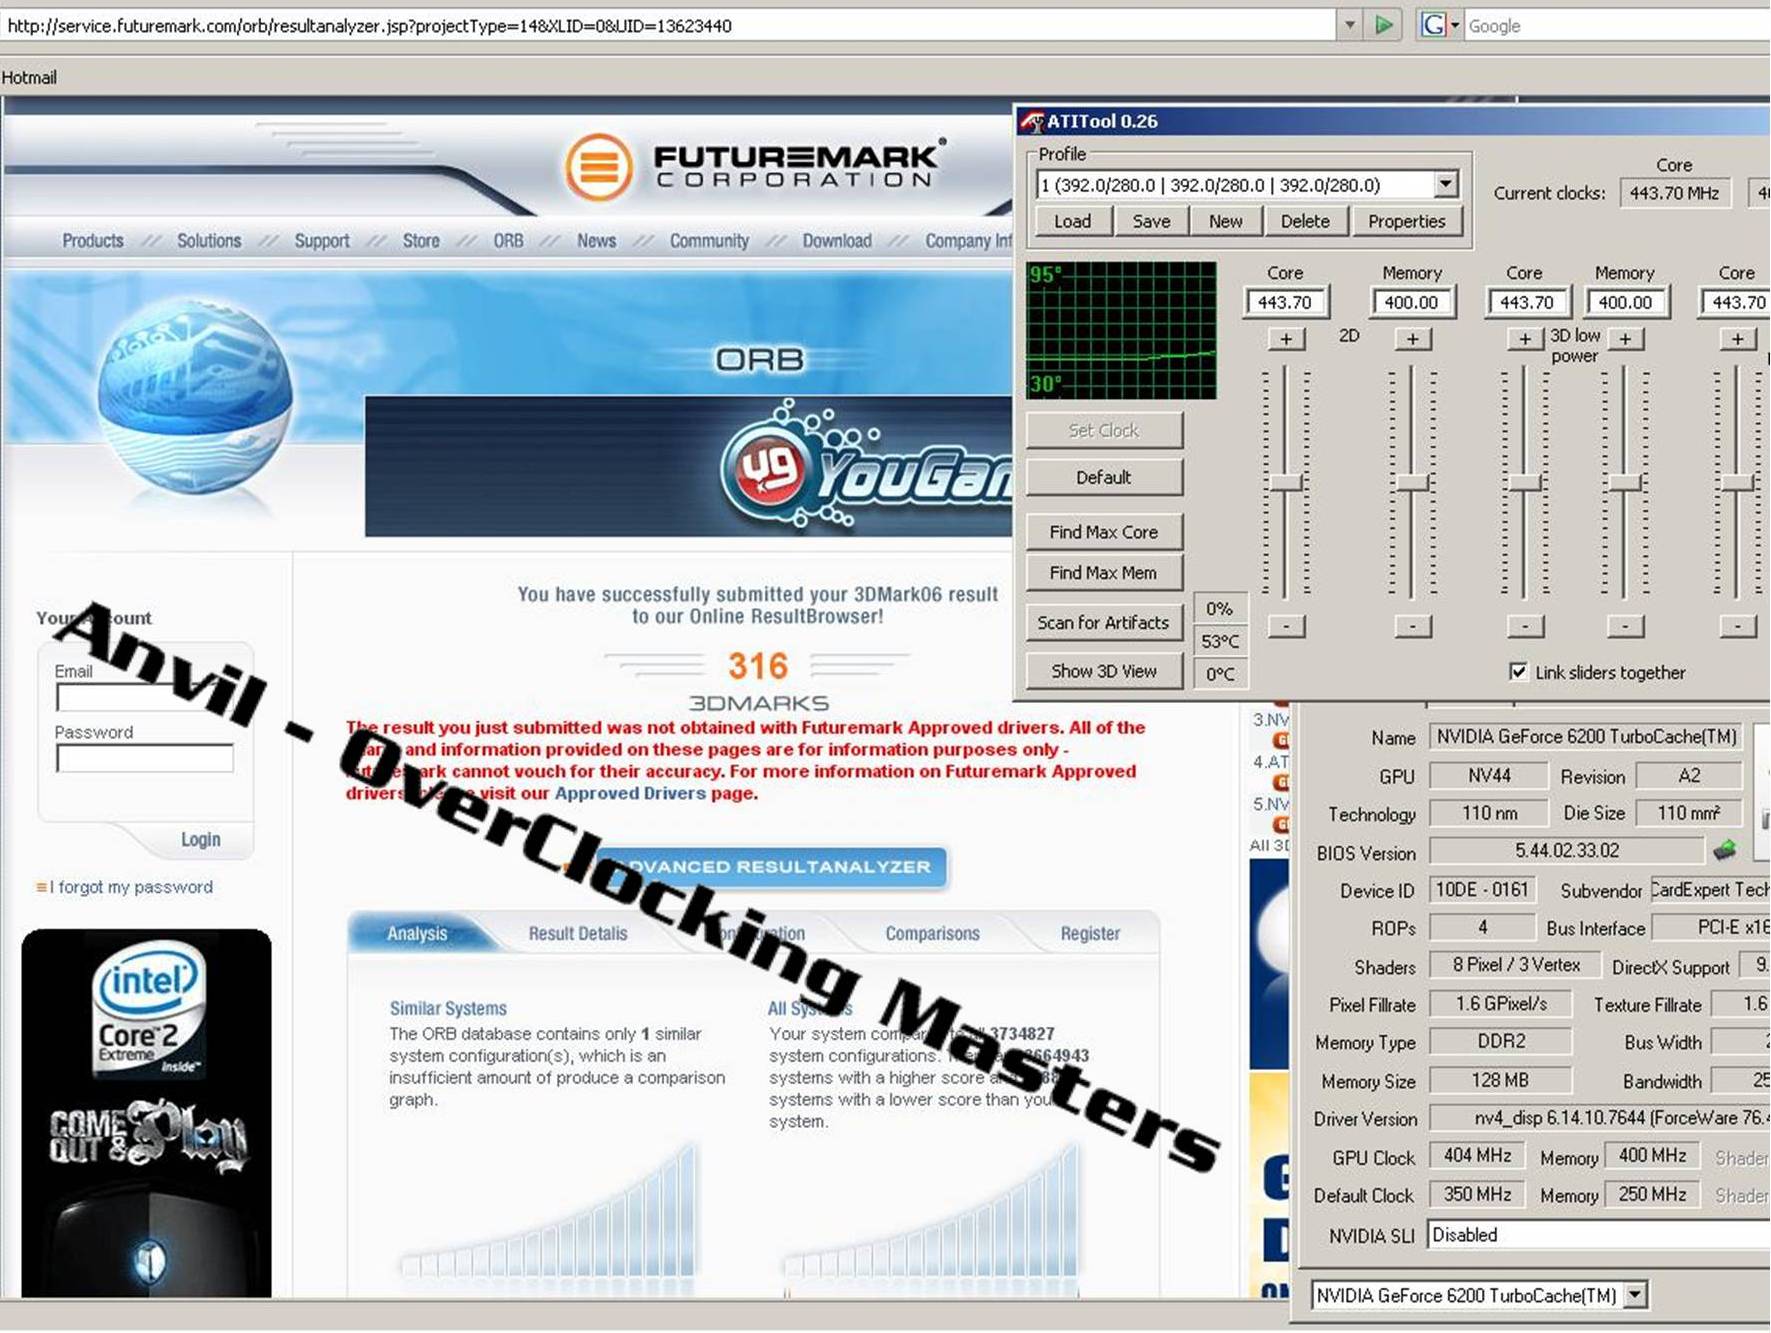Switch to the Comparisons tab

[932, 933]
